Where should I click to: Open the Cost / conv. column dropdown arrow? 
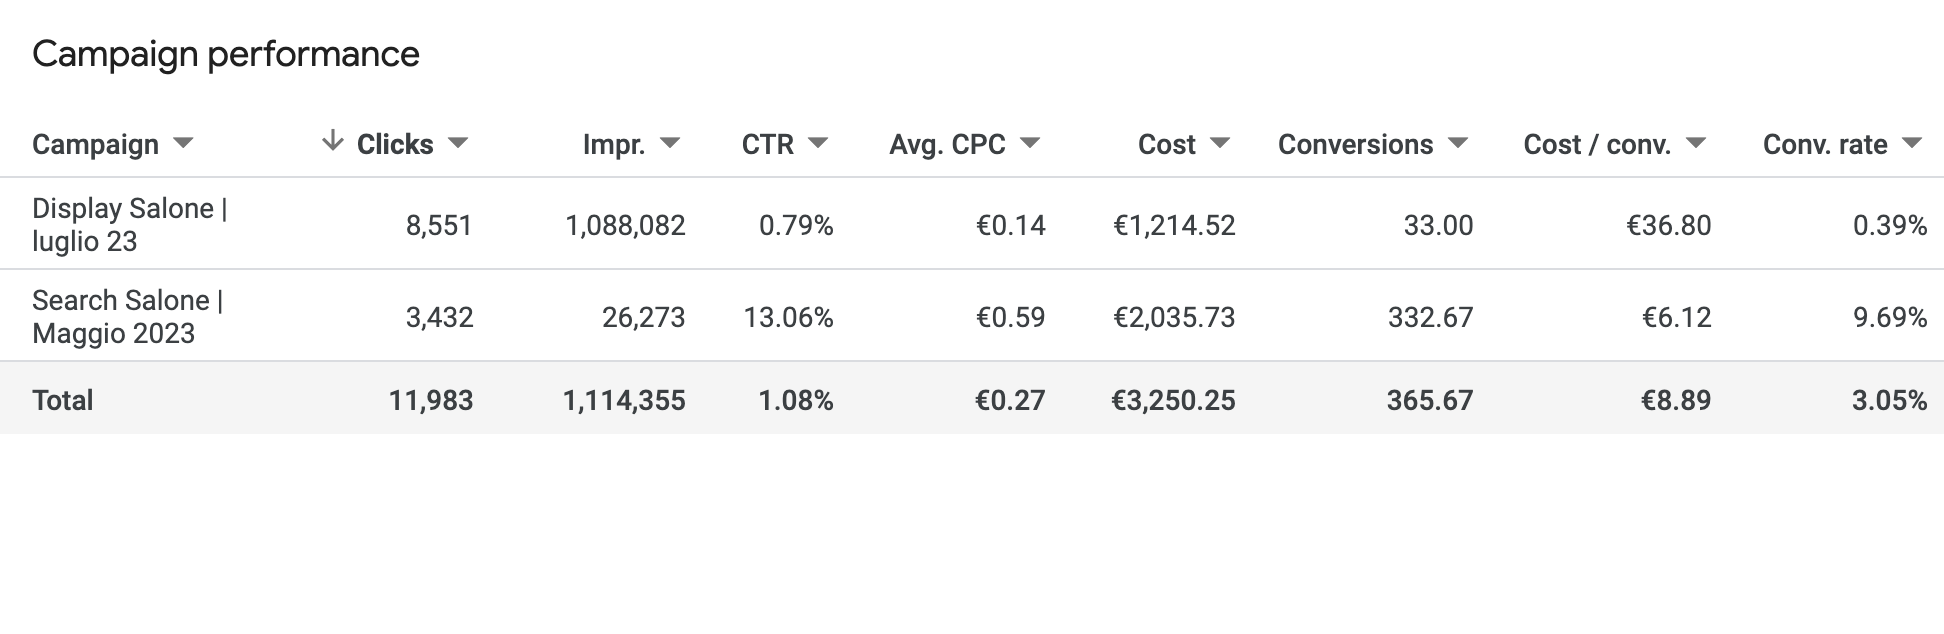pos(1696,143)
